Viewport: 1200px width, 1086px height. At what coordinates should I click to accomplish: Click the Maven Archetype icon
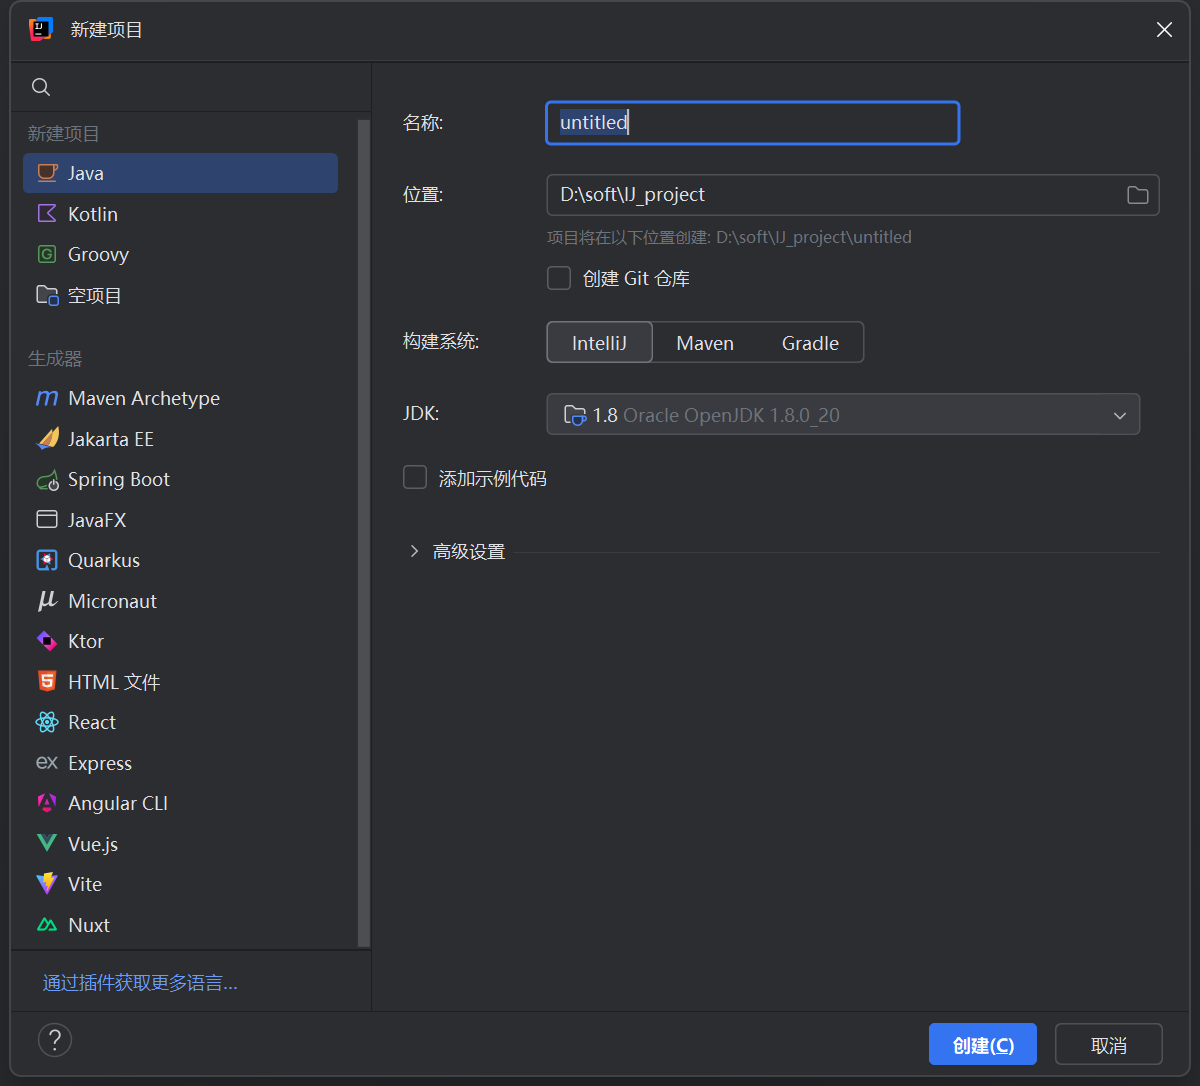46,398
